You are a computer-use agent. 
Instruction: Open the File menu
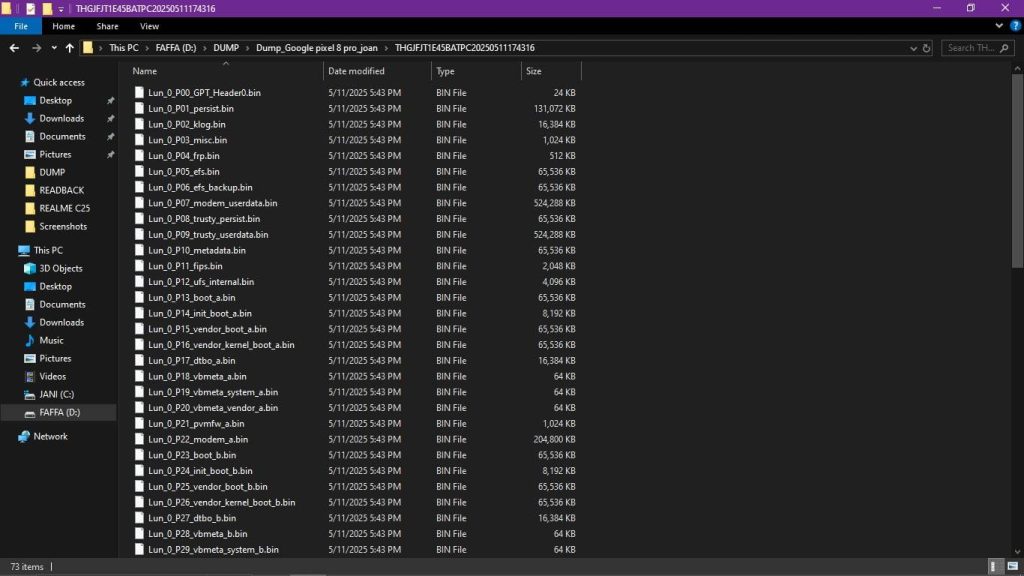coord(20,26)
